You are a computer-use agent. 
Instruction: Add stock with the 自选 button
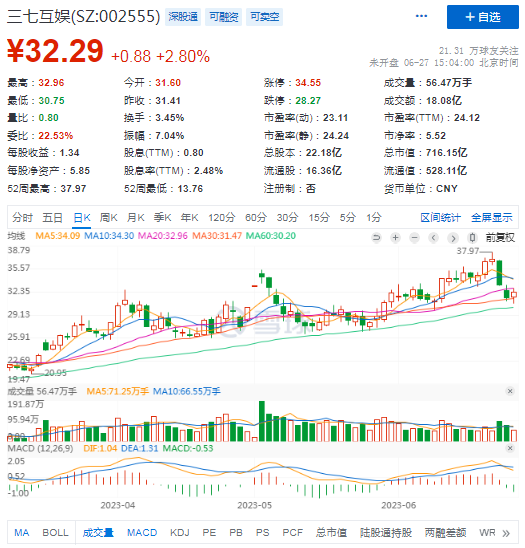(x=483, y=17)
